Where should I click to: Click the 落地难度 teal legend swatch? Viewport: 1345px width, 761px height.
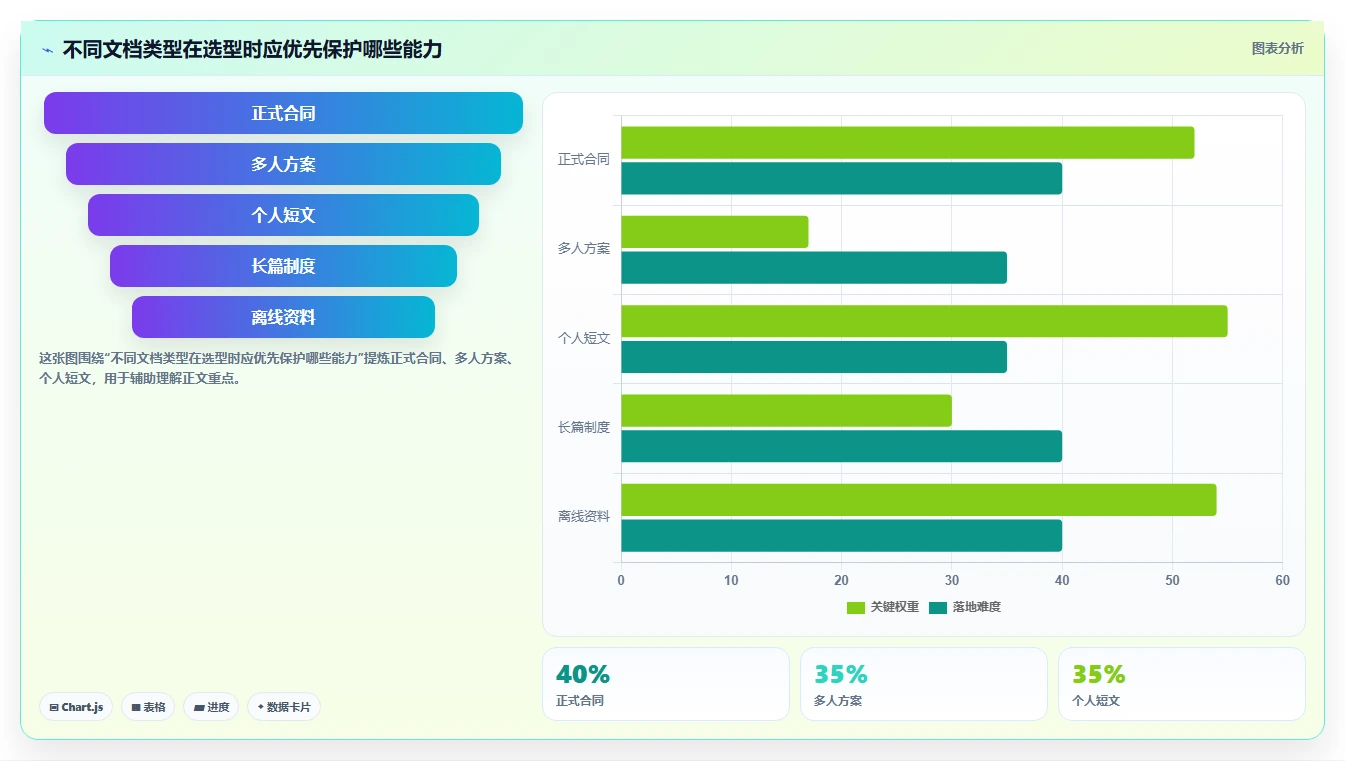pos(938,608)
